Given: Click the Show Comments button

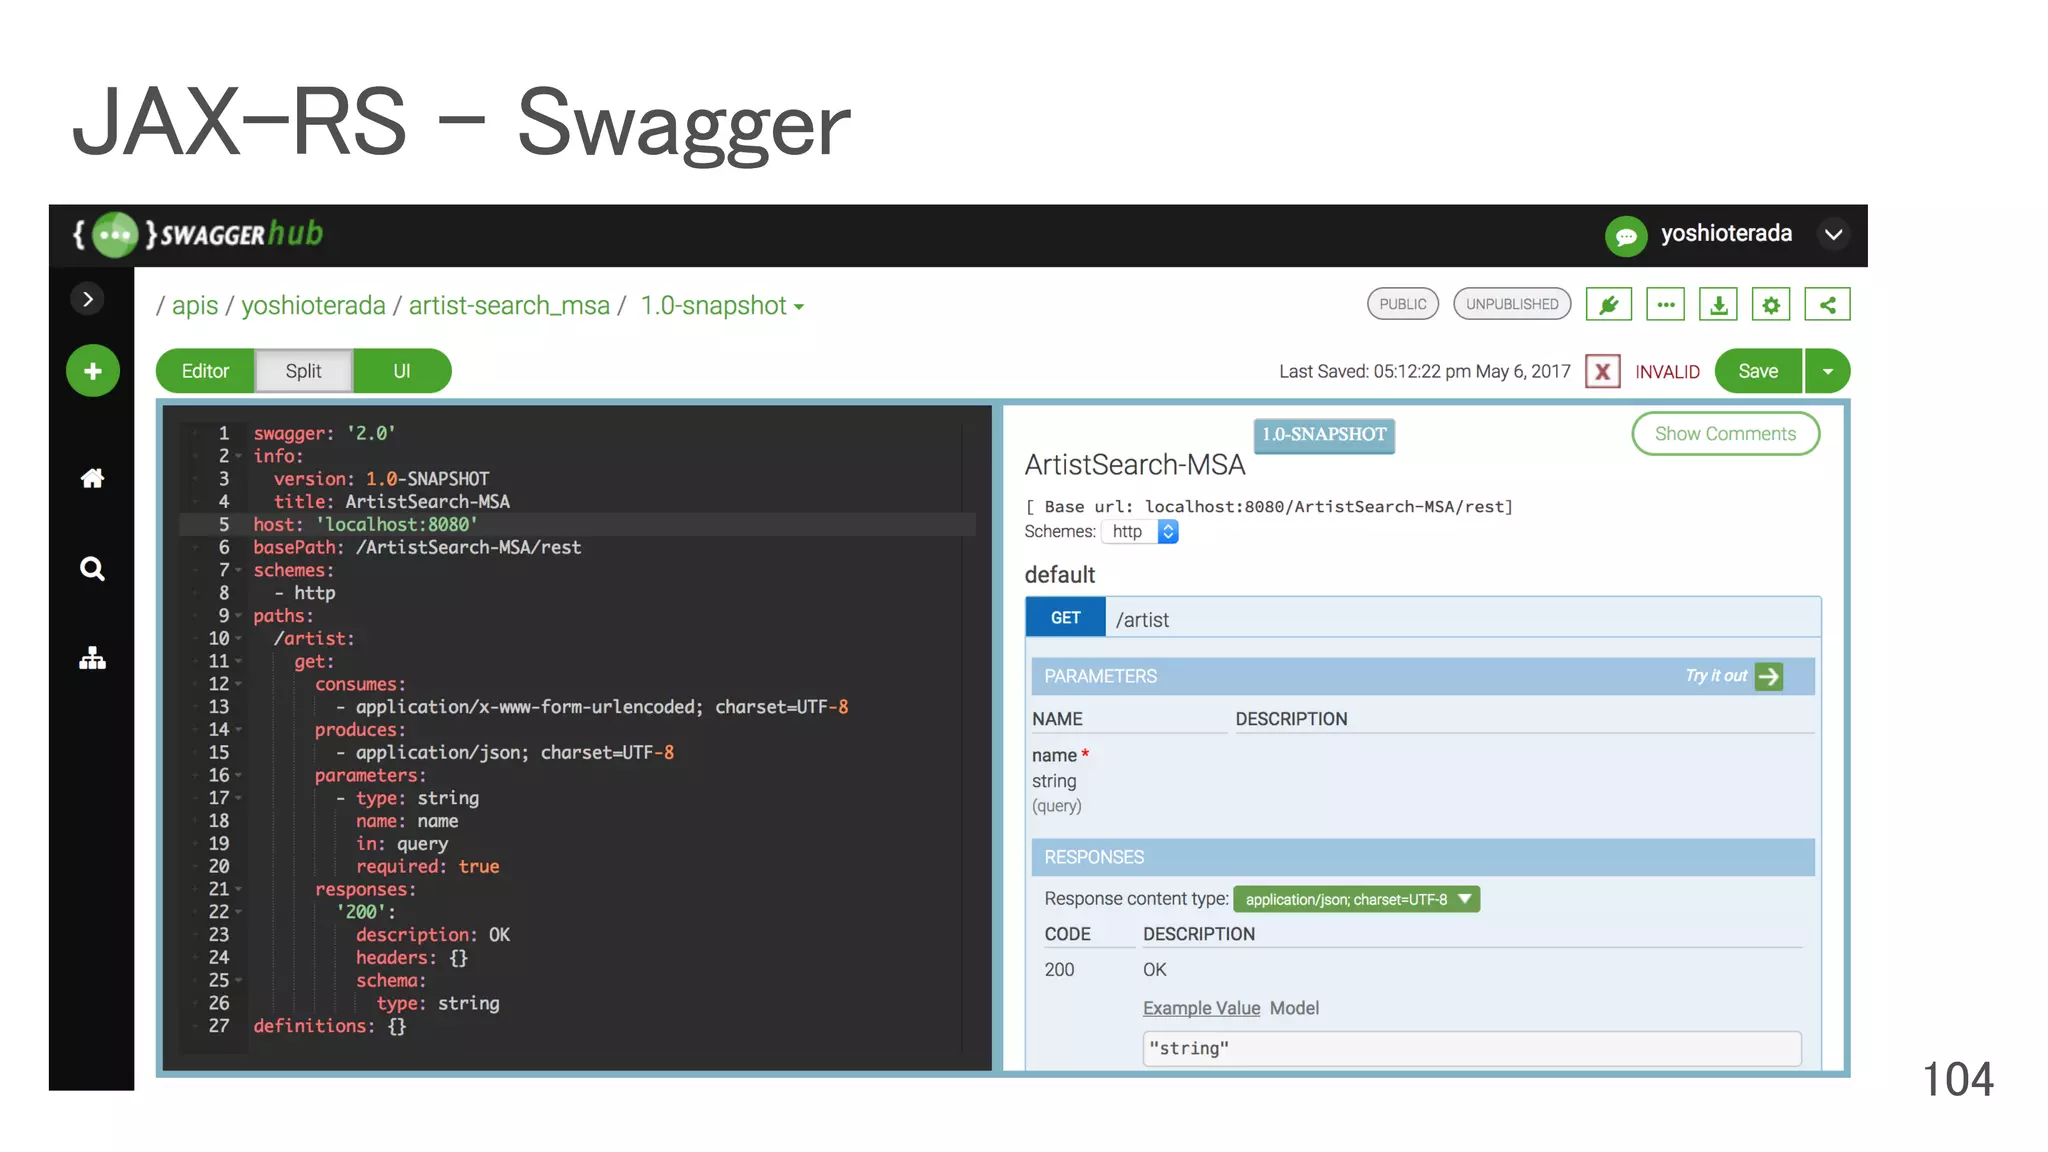Looking at the screenshot, I should point(1724,434).
